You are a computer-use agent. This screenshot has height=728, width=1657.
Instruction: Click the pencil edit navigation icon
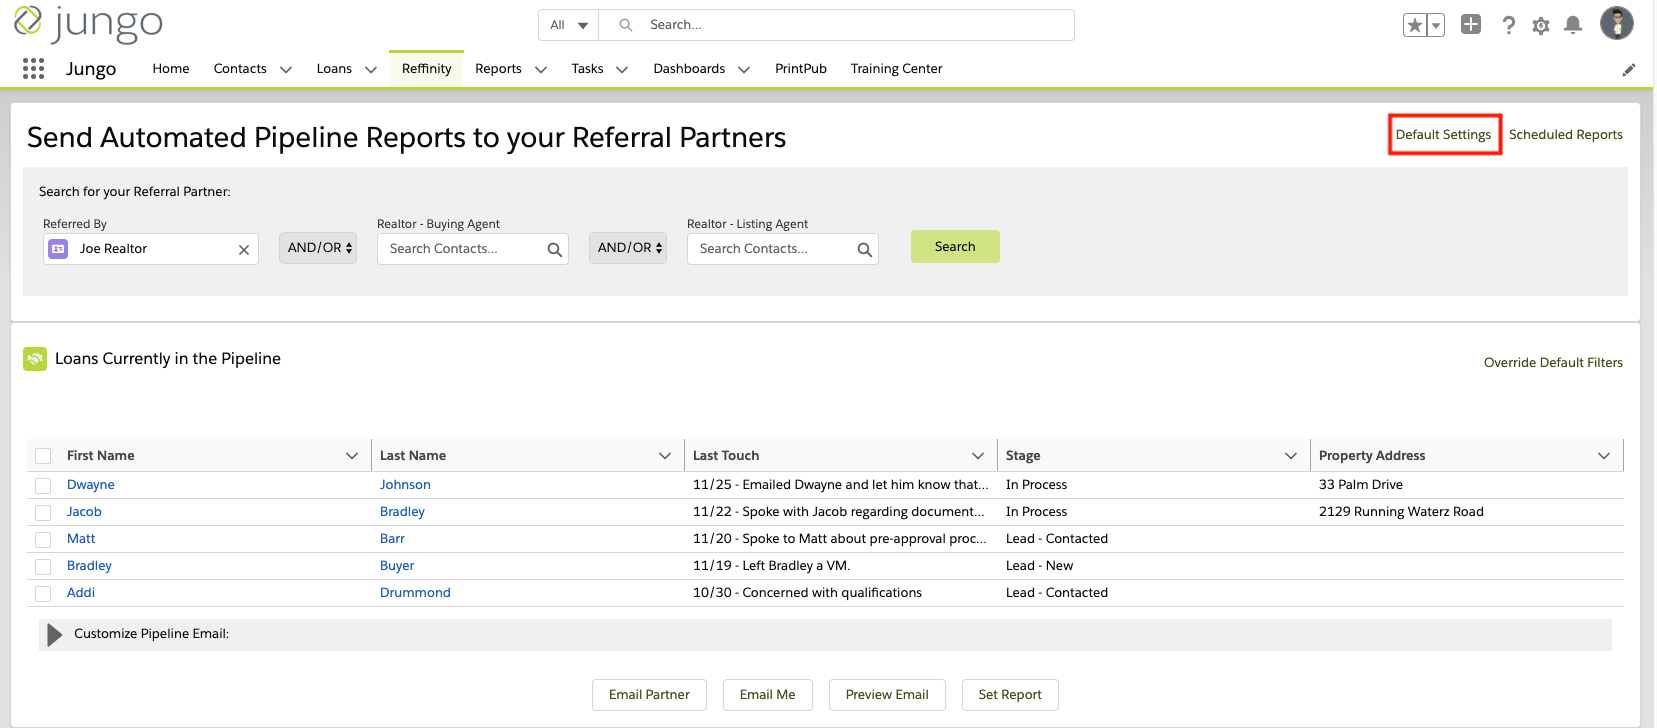[1628, 70]
